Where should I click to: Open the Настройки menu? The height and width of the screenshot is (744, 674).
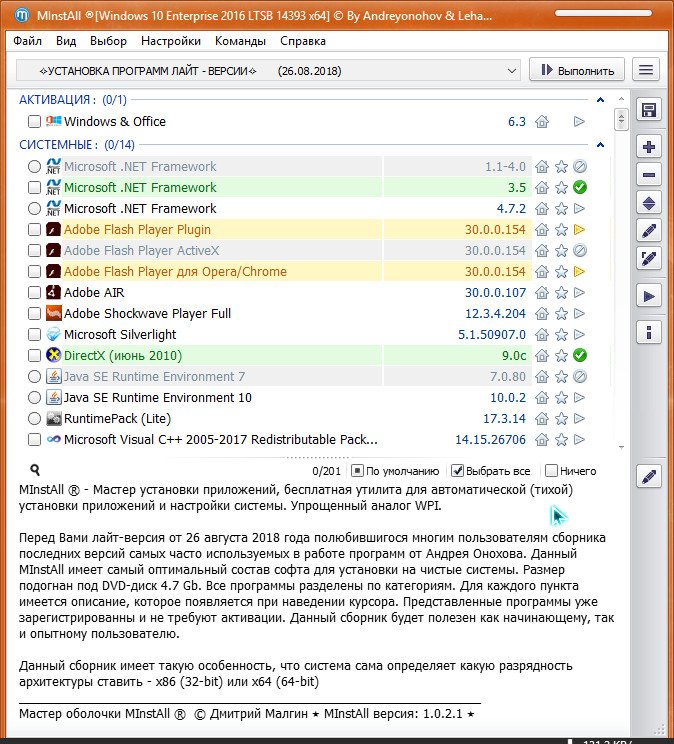pyautogui.click(x=171, y=41)
